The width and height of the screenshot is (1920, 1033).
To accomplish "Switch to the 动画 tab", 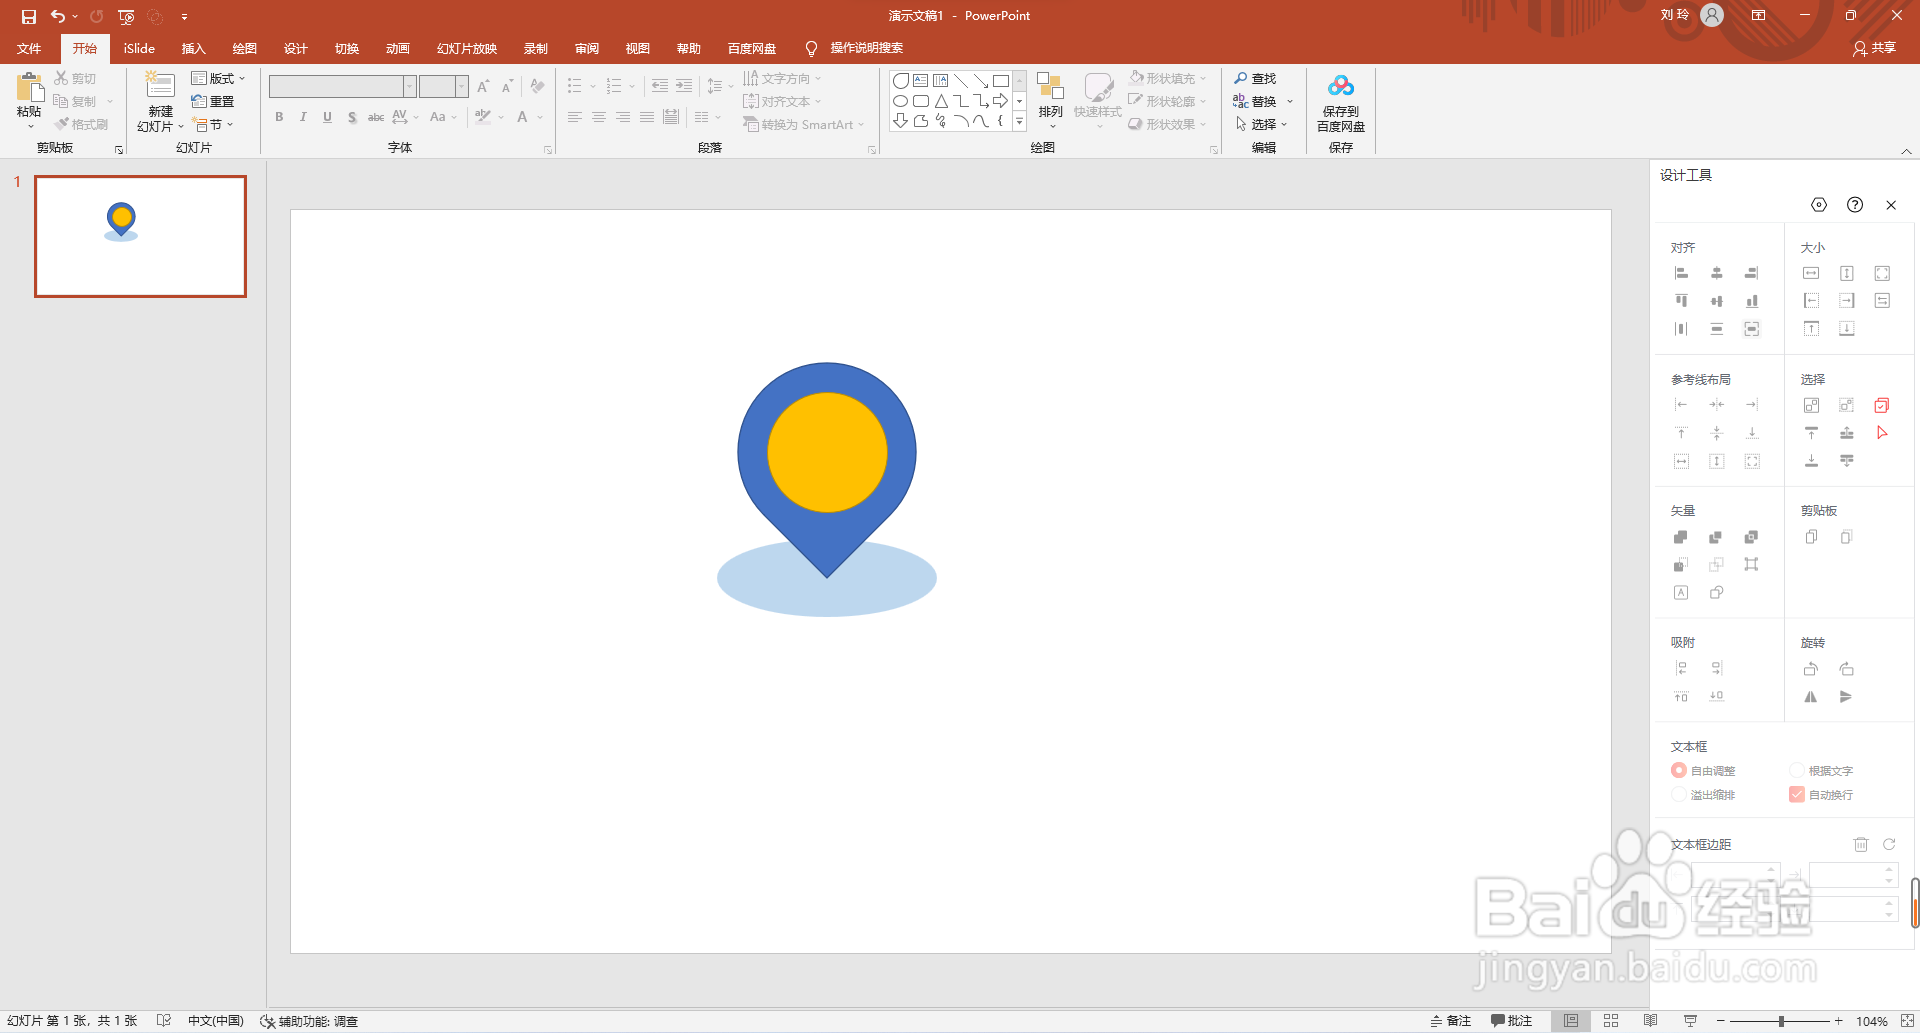I will tap(397, 48).
